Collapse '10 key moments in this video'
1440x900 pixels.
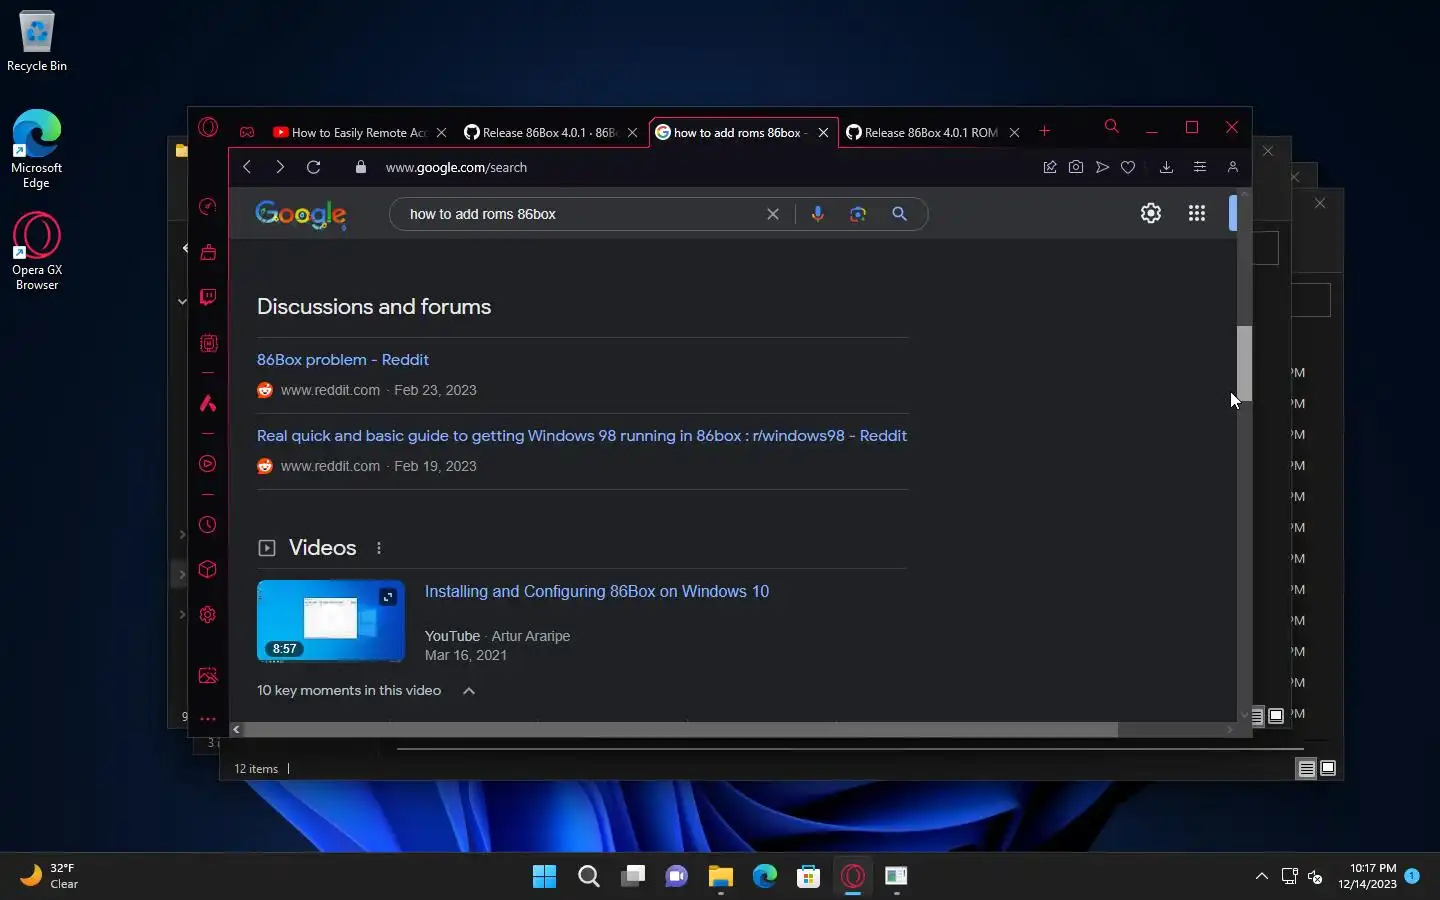(469, 691)
